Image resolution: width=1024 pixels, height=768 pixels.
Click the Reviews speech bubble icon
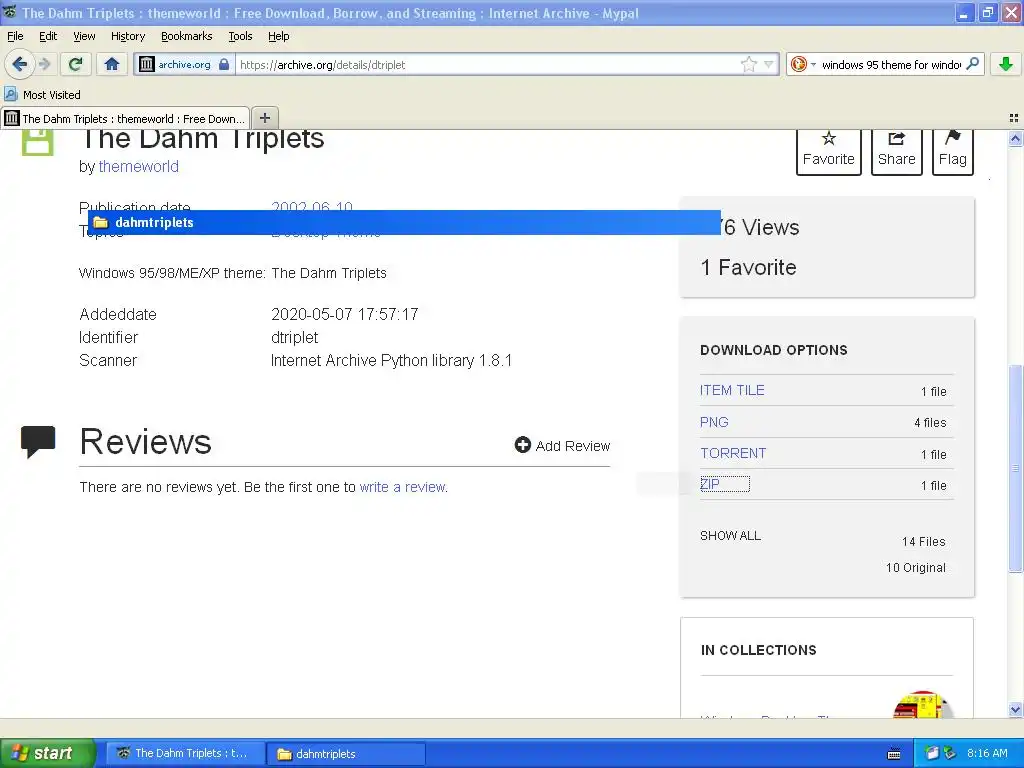[x=38, y=442]
